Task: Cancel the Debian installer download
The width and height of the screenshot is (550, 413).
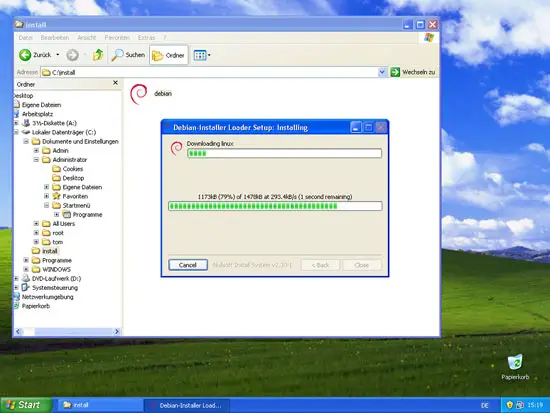Action: click(188, 265)
